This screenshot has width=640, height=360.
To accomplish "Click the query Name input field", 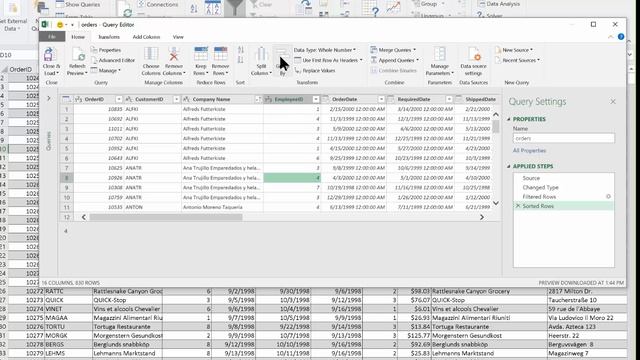I will pos(564,138).
